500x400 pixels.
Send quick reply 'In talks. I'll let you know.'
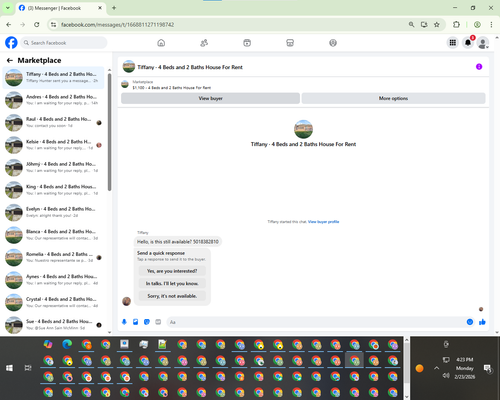pos(172,283)
